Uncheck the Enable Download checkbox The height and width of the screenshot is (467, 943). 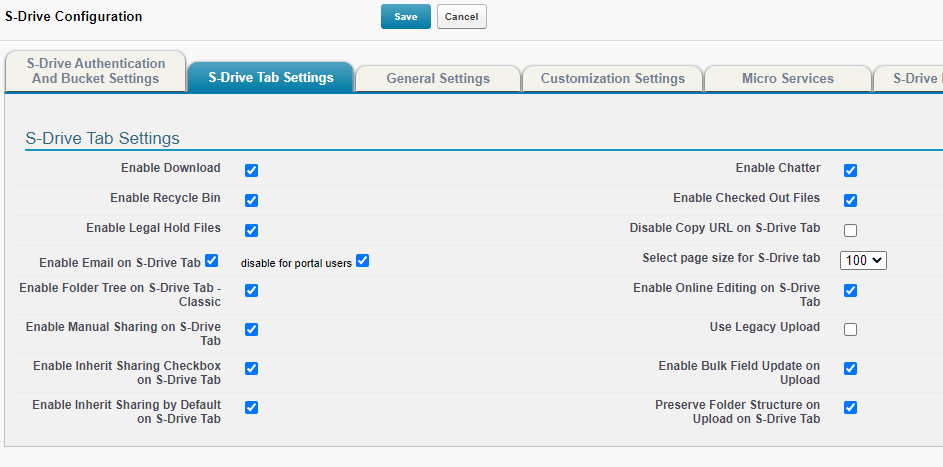252,171
